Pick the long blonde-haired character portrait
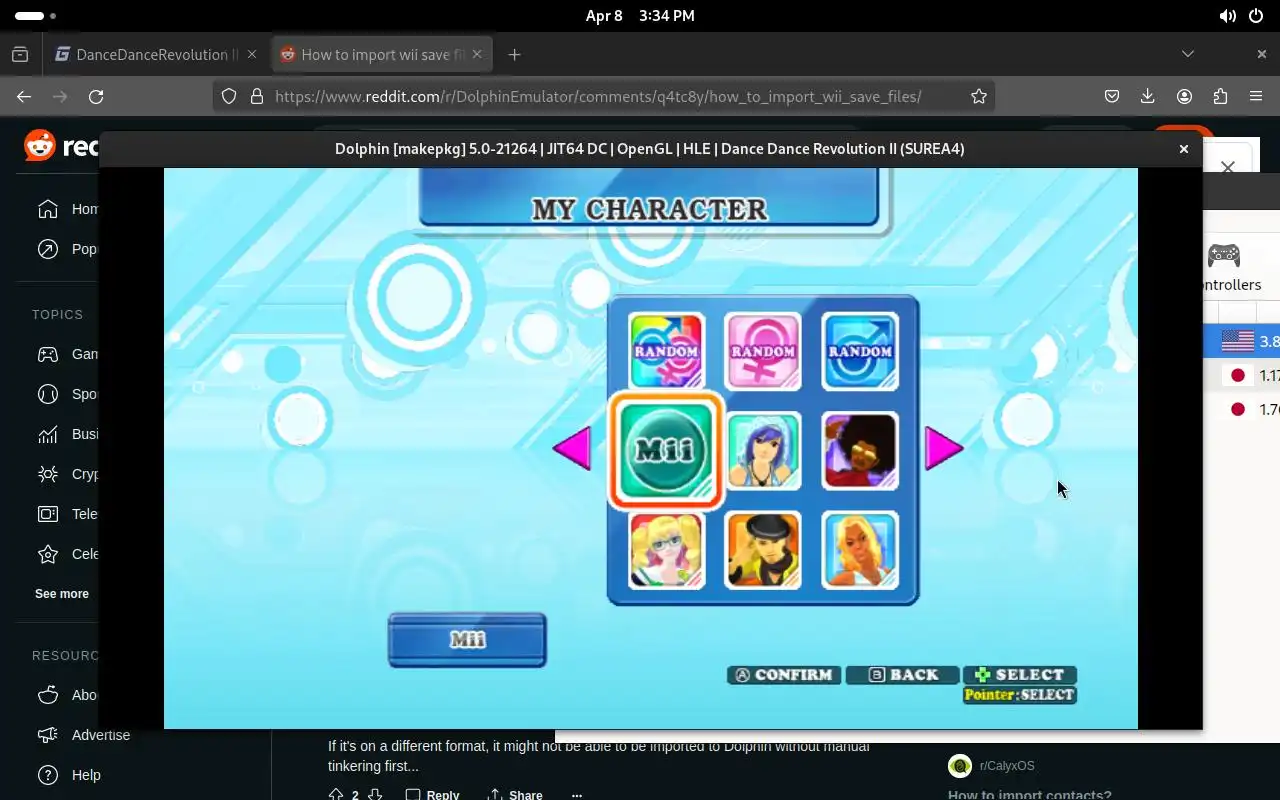 (x=860, y=550)
